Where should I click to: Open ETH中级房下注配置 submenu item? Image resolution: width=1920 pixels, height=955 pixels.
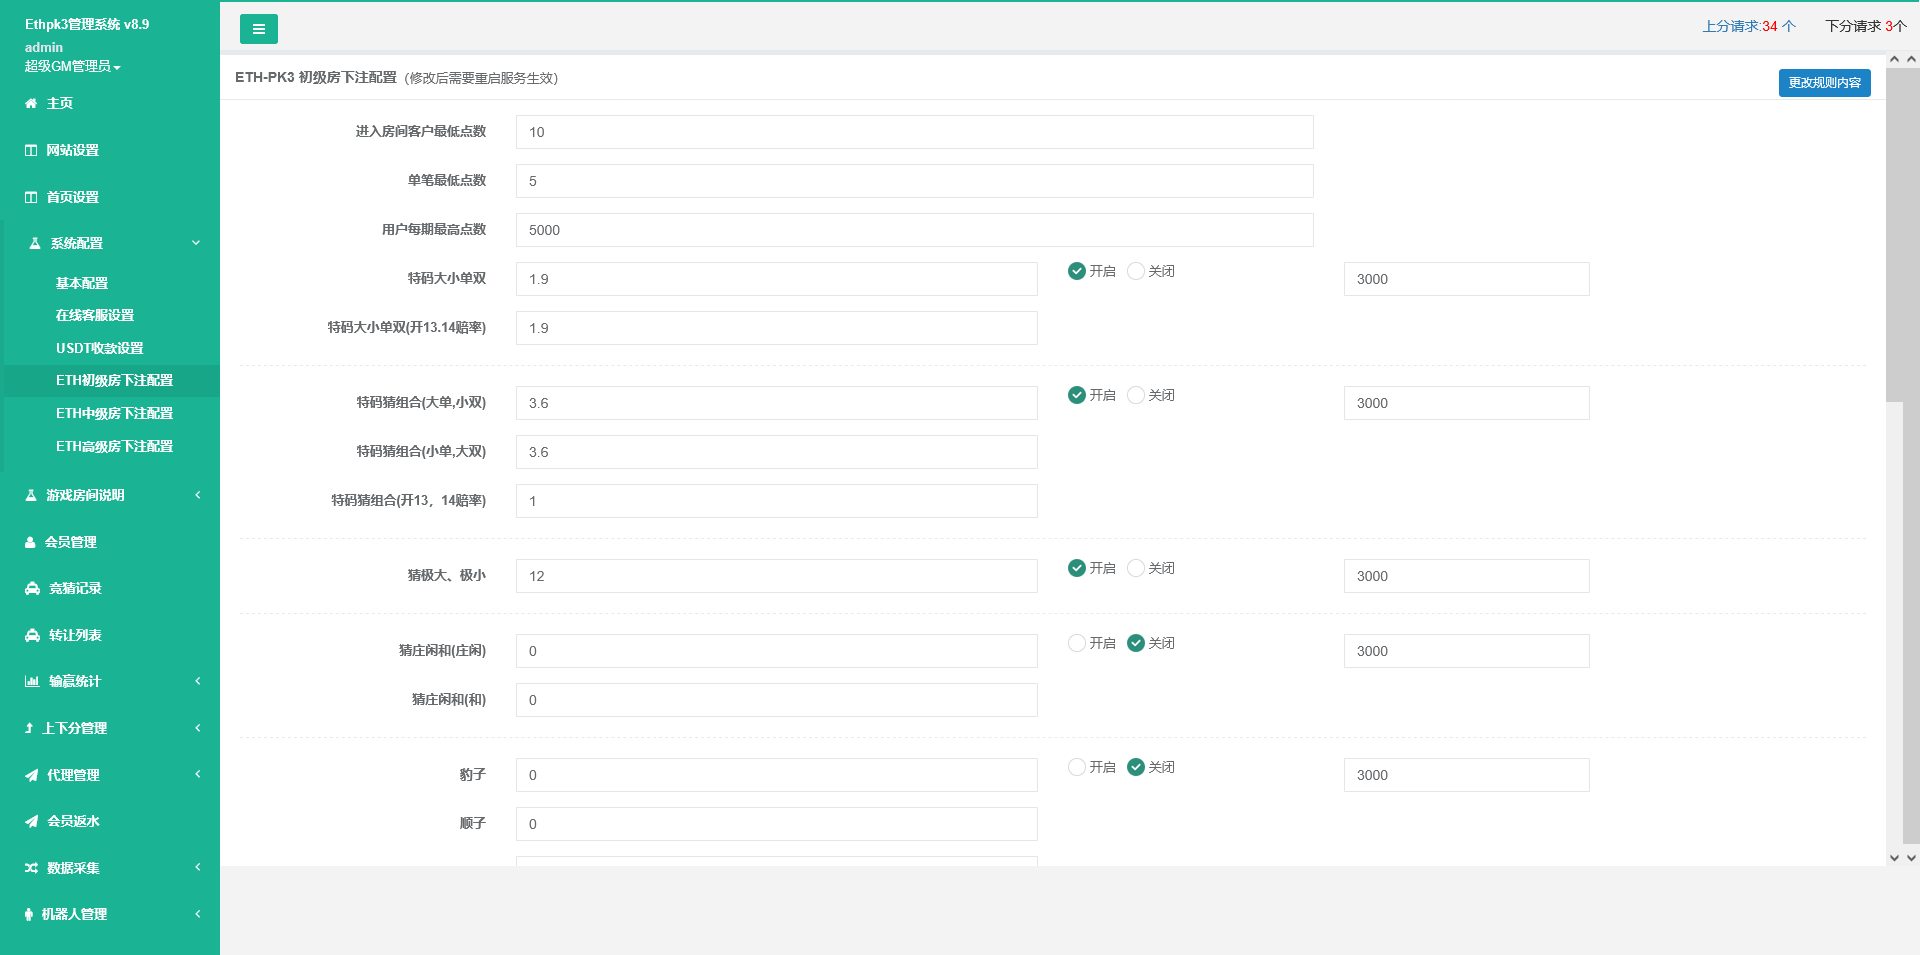(114, 413)
